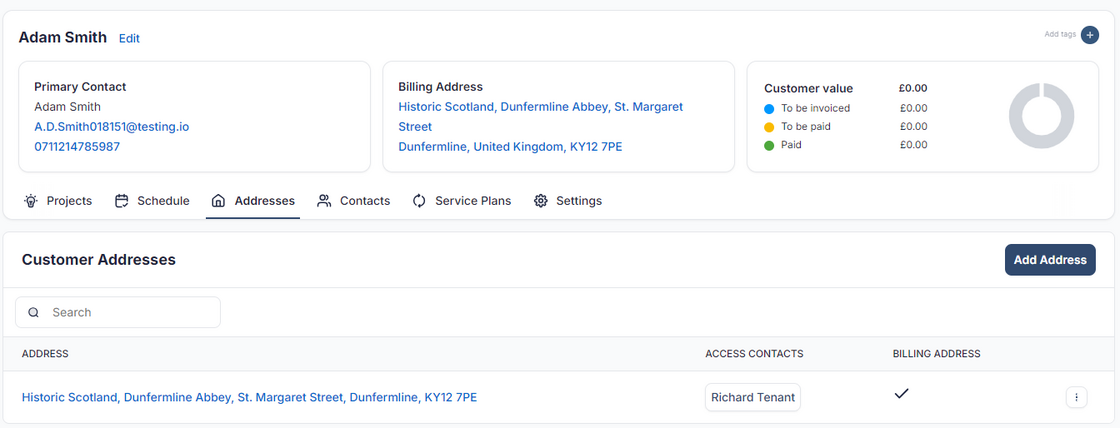Focus the address Search field
1120x428 pixels.
tap(130, 313)
